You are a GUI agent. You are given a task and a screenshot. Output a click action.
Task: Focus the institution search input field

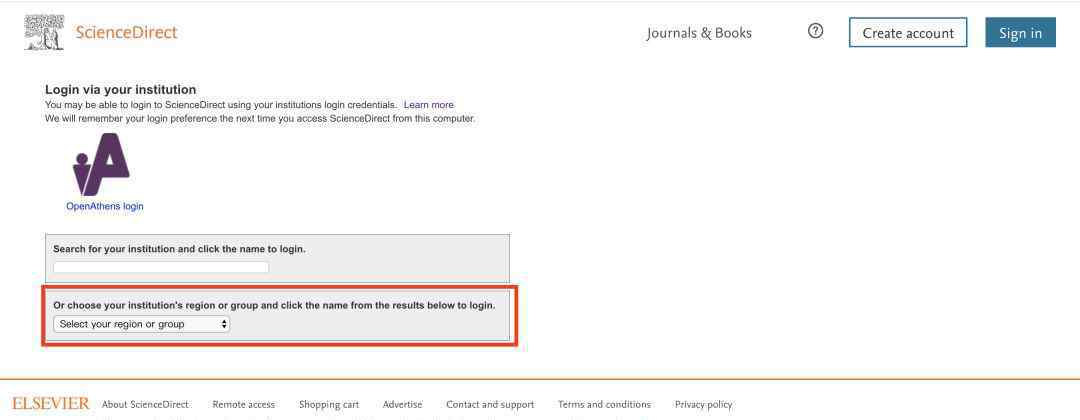[x=161, y=267]
